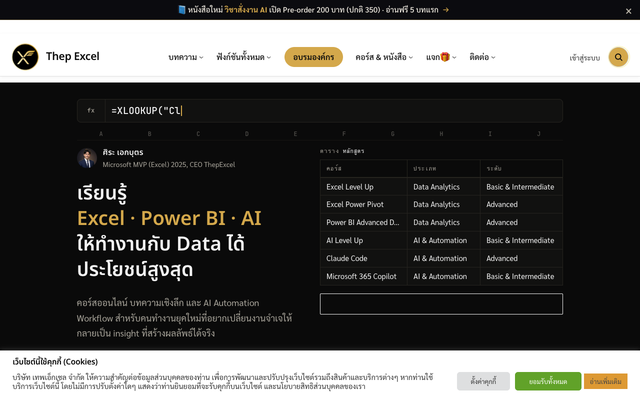
Task: Open the Pre-order book announcement link
Action: click(313, 10)
